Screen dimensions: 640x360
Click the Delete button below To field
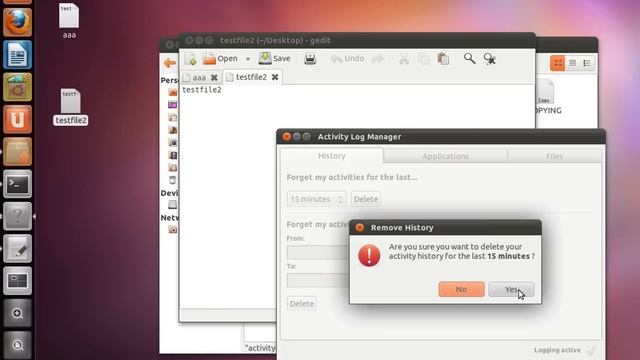(302, 303)
